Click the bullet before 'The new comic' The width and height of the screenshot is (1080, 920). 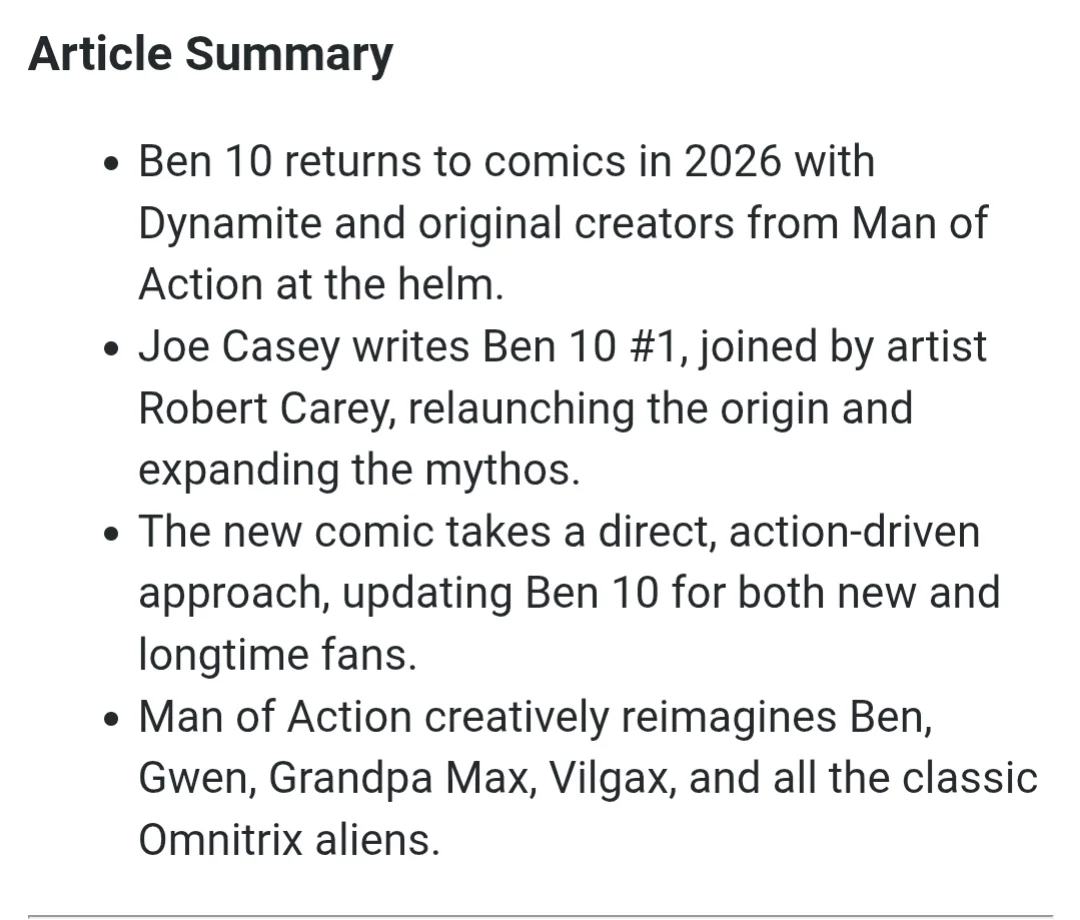(x=113, y=535)
